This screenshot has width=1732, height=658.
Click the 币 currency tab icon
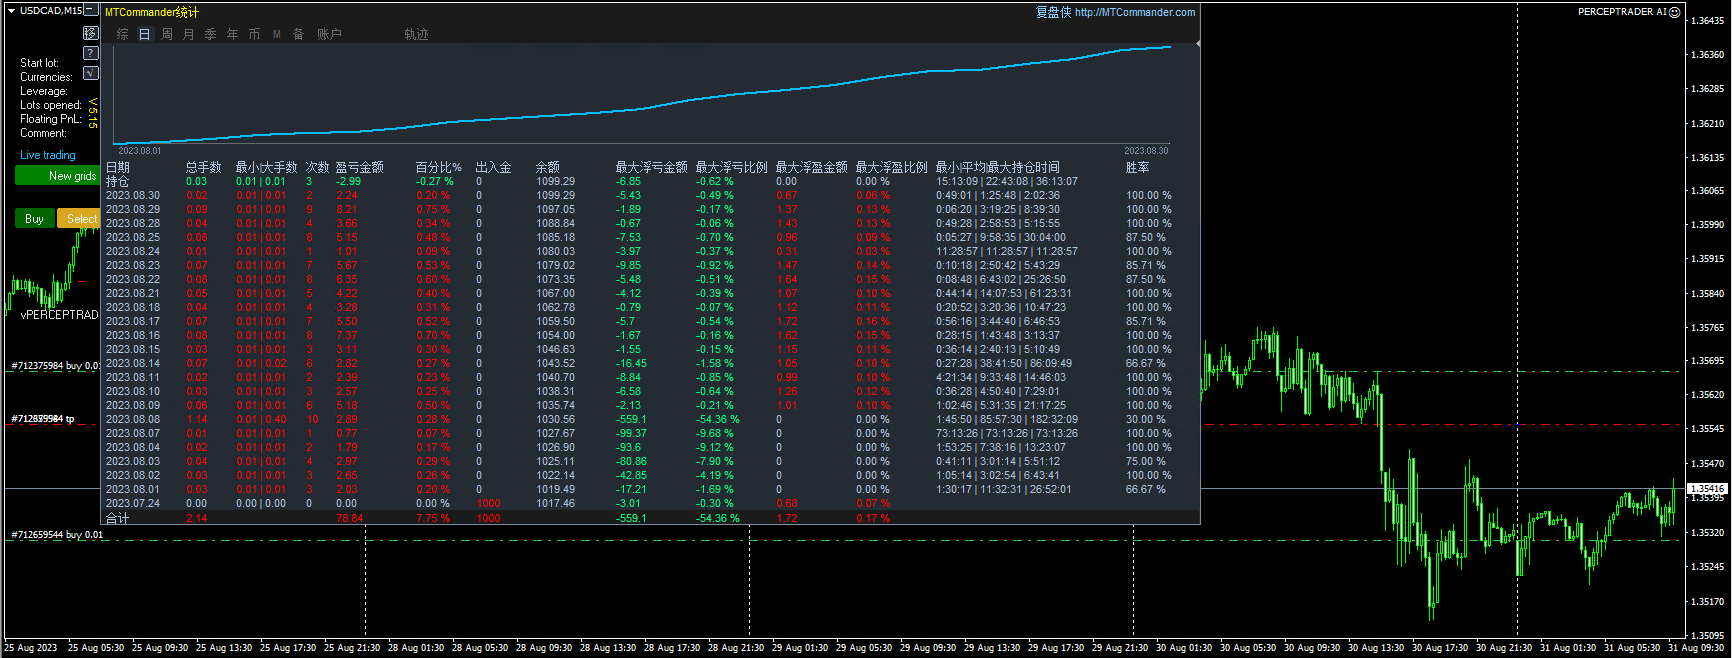point(254,34)
